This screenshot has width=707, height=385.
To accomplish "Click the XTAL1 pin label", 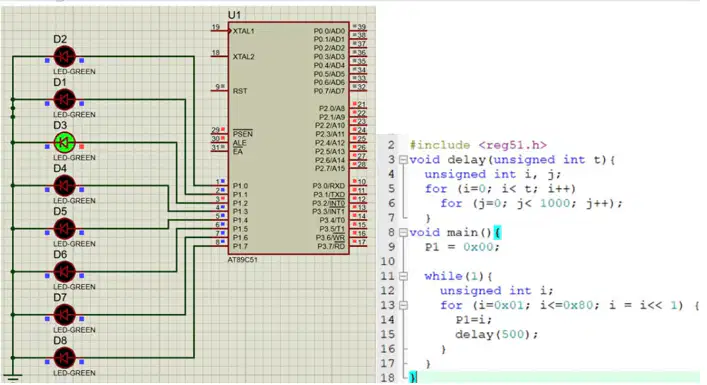I will click(243, 31).
